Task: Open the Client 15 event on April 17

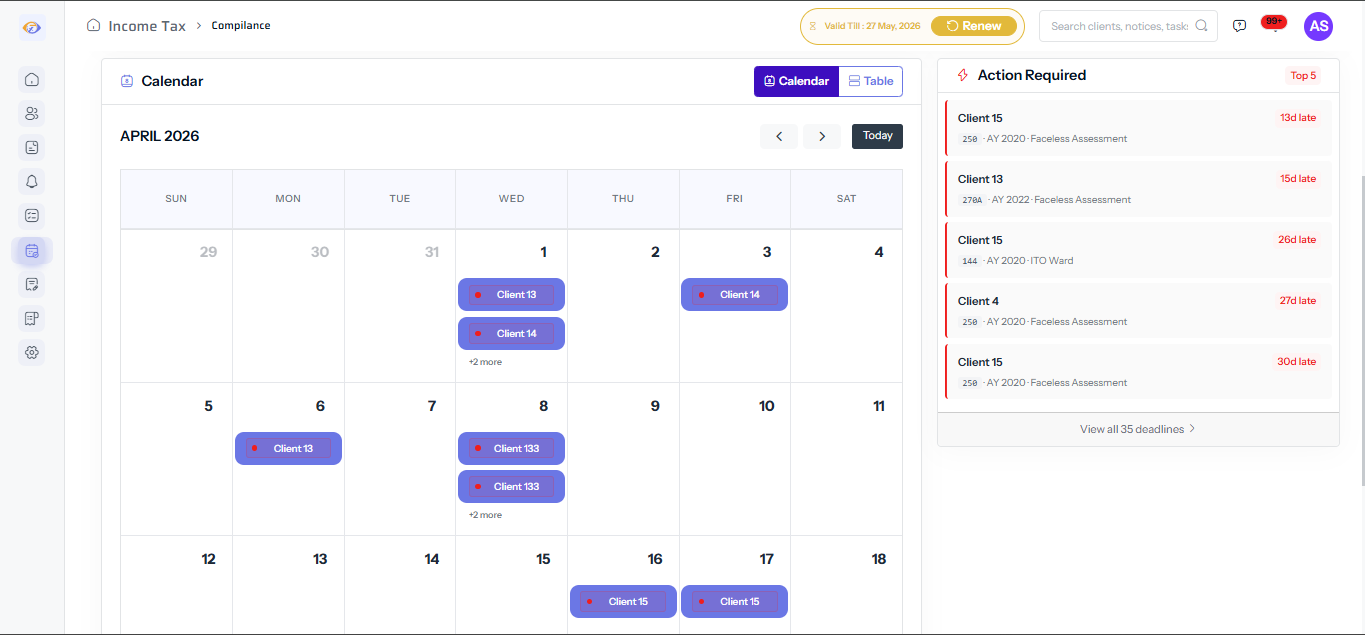Action: (x=734, y=601)
